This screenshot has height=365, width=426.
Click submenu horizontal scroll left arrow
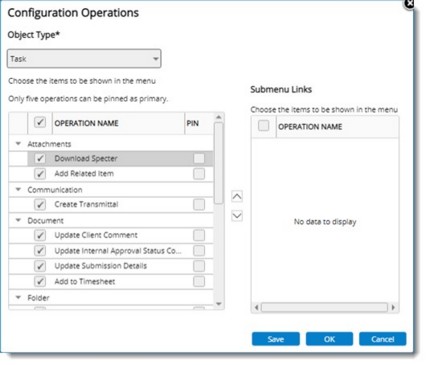click(x=256, y=307)
